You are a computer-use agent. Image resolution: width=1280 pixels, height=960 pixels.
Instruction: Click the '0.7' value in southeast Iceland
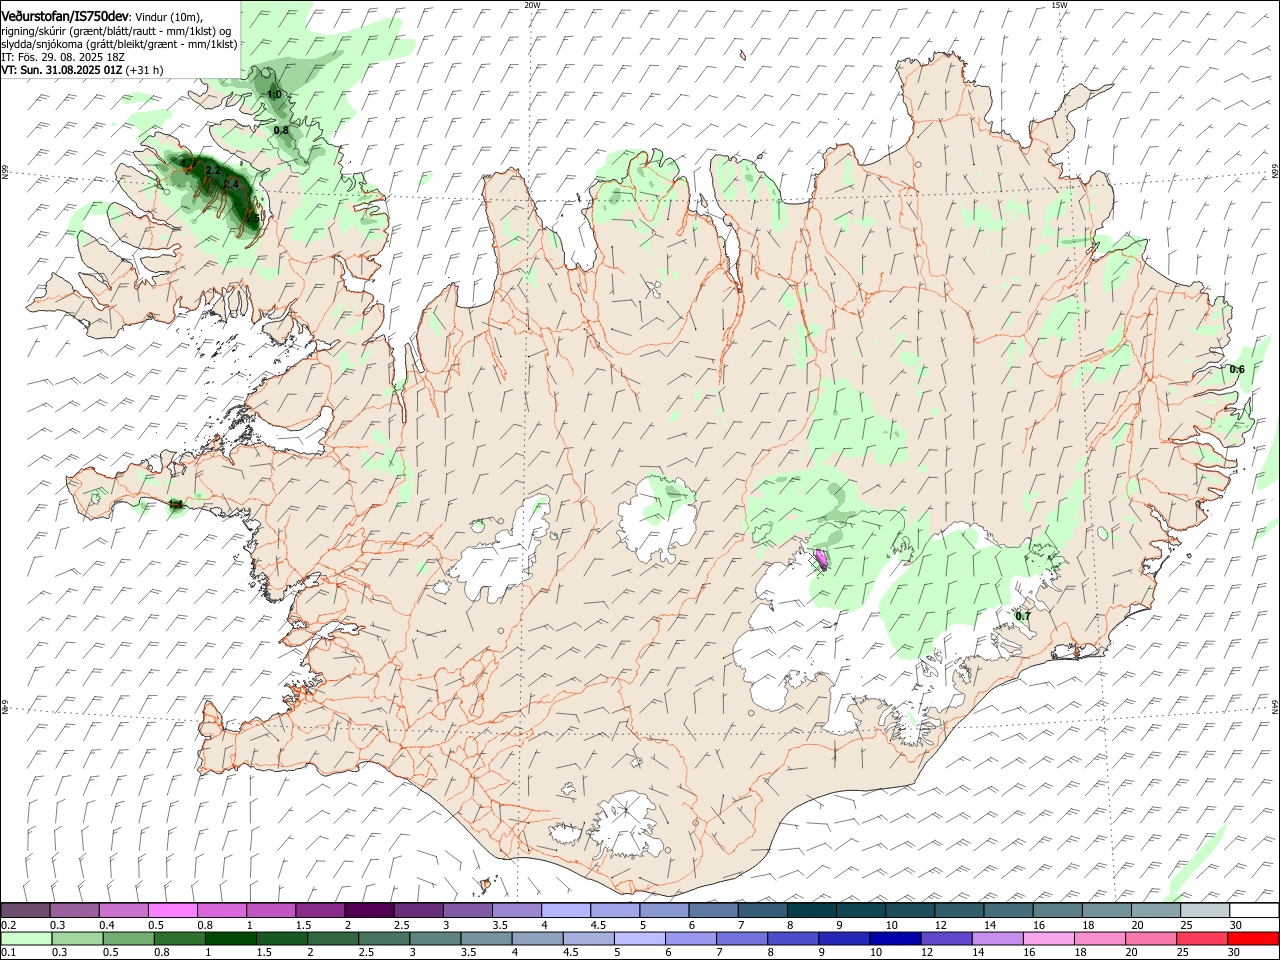(x=1023, y=616)
